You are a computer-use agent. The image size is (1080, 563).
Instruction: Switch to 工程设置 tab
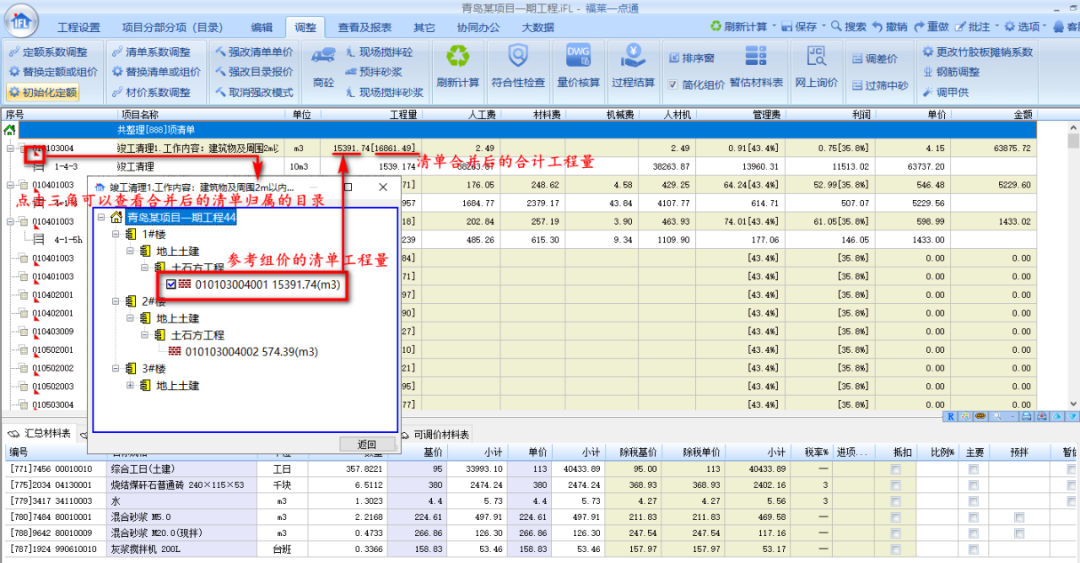tap(79, 28)
